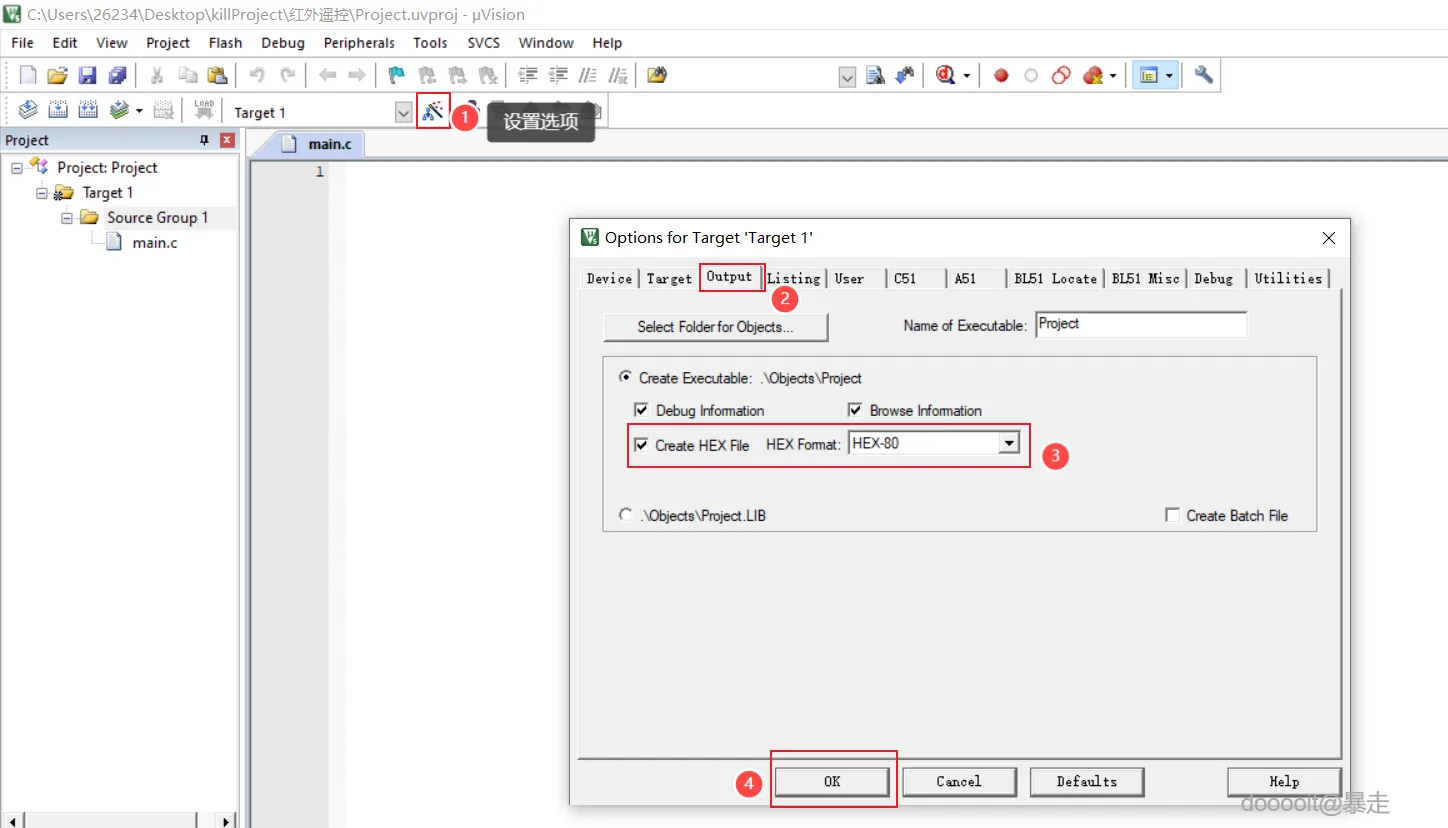Screen dimensions: 1448x828
Task: Click the Open file folder icon
Action: (58, 75)
